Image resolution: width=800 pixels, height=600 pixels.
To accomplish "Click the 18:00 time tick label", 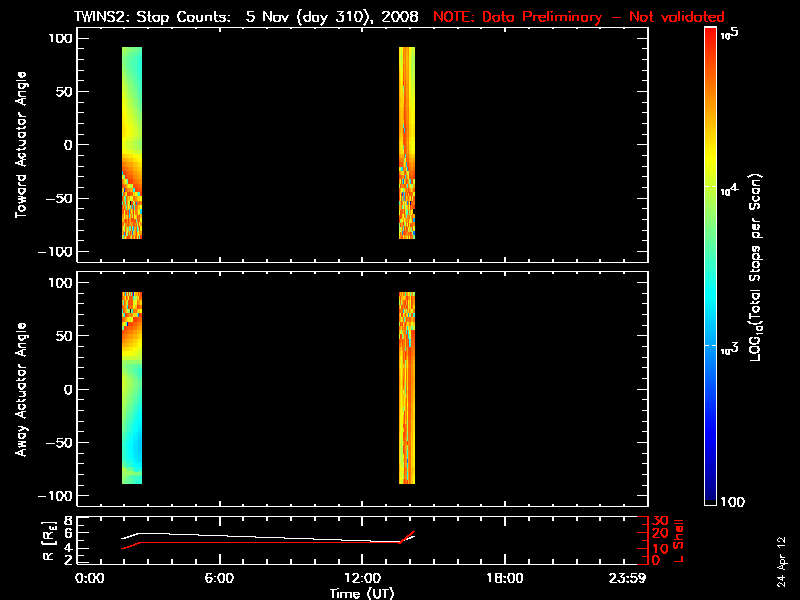I will tap(505, 579).
